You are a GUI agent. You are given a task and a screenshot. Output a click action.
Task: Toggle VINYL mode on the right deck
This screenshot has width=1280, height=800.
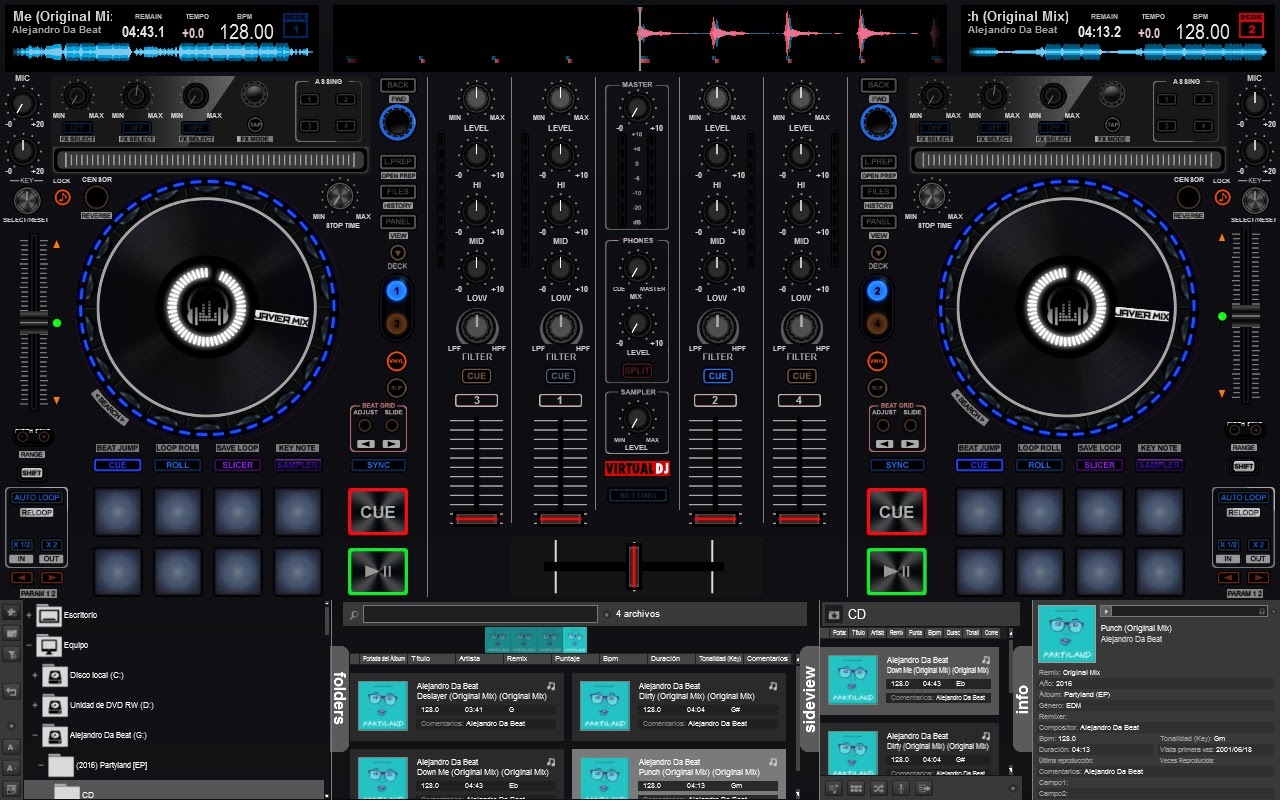point(877,361)
